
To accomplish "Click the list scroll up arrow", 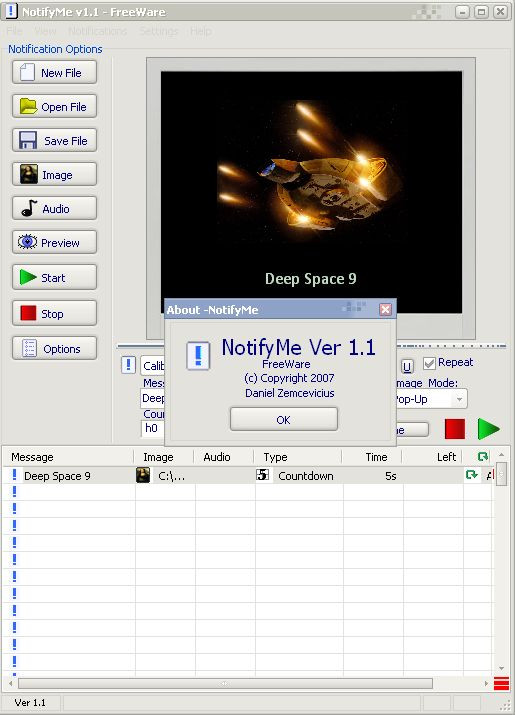I will [501, 455].
